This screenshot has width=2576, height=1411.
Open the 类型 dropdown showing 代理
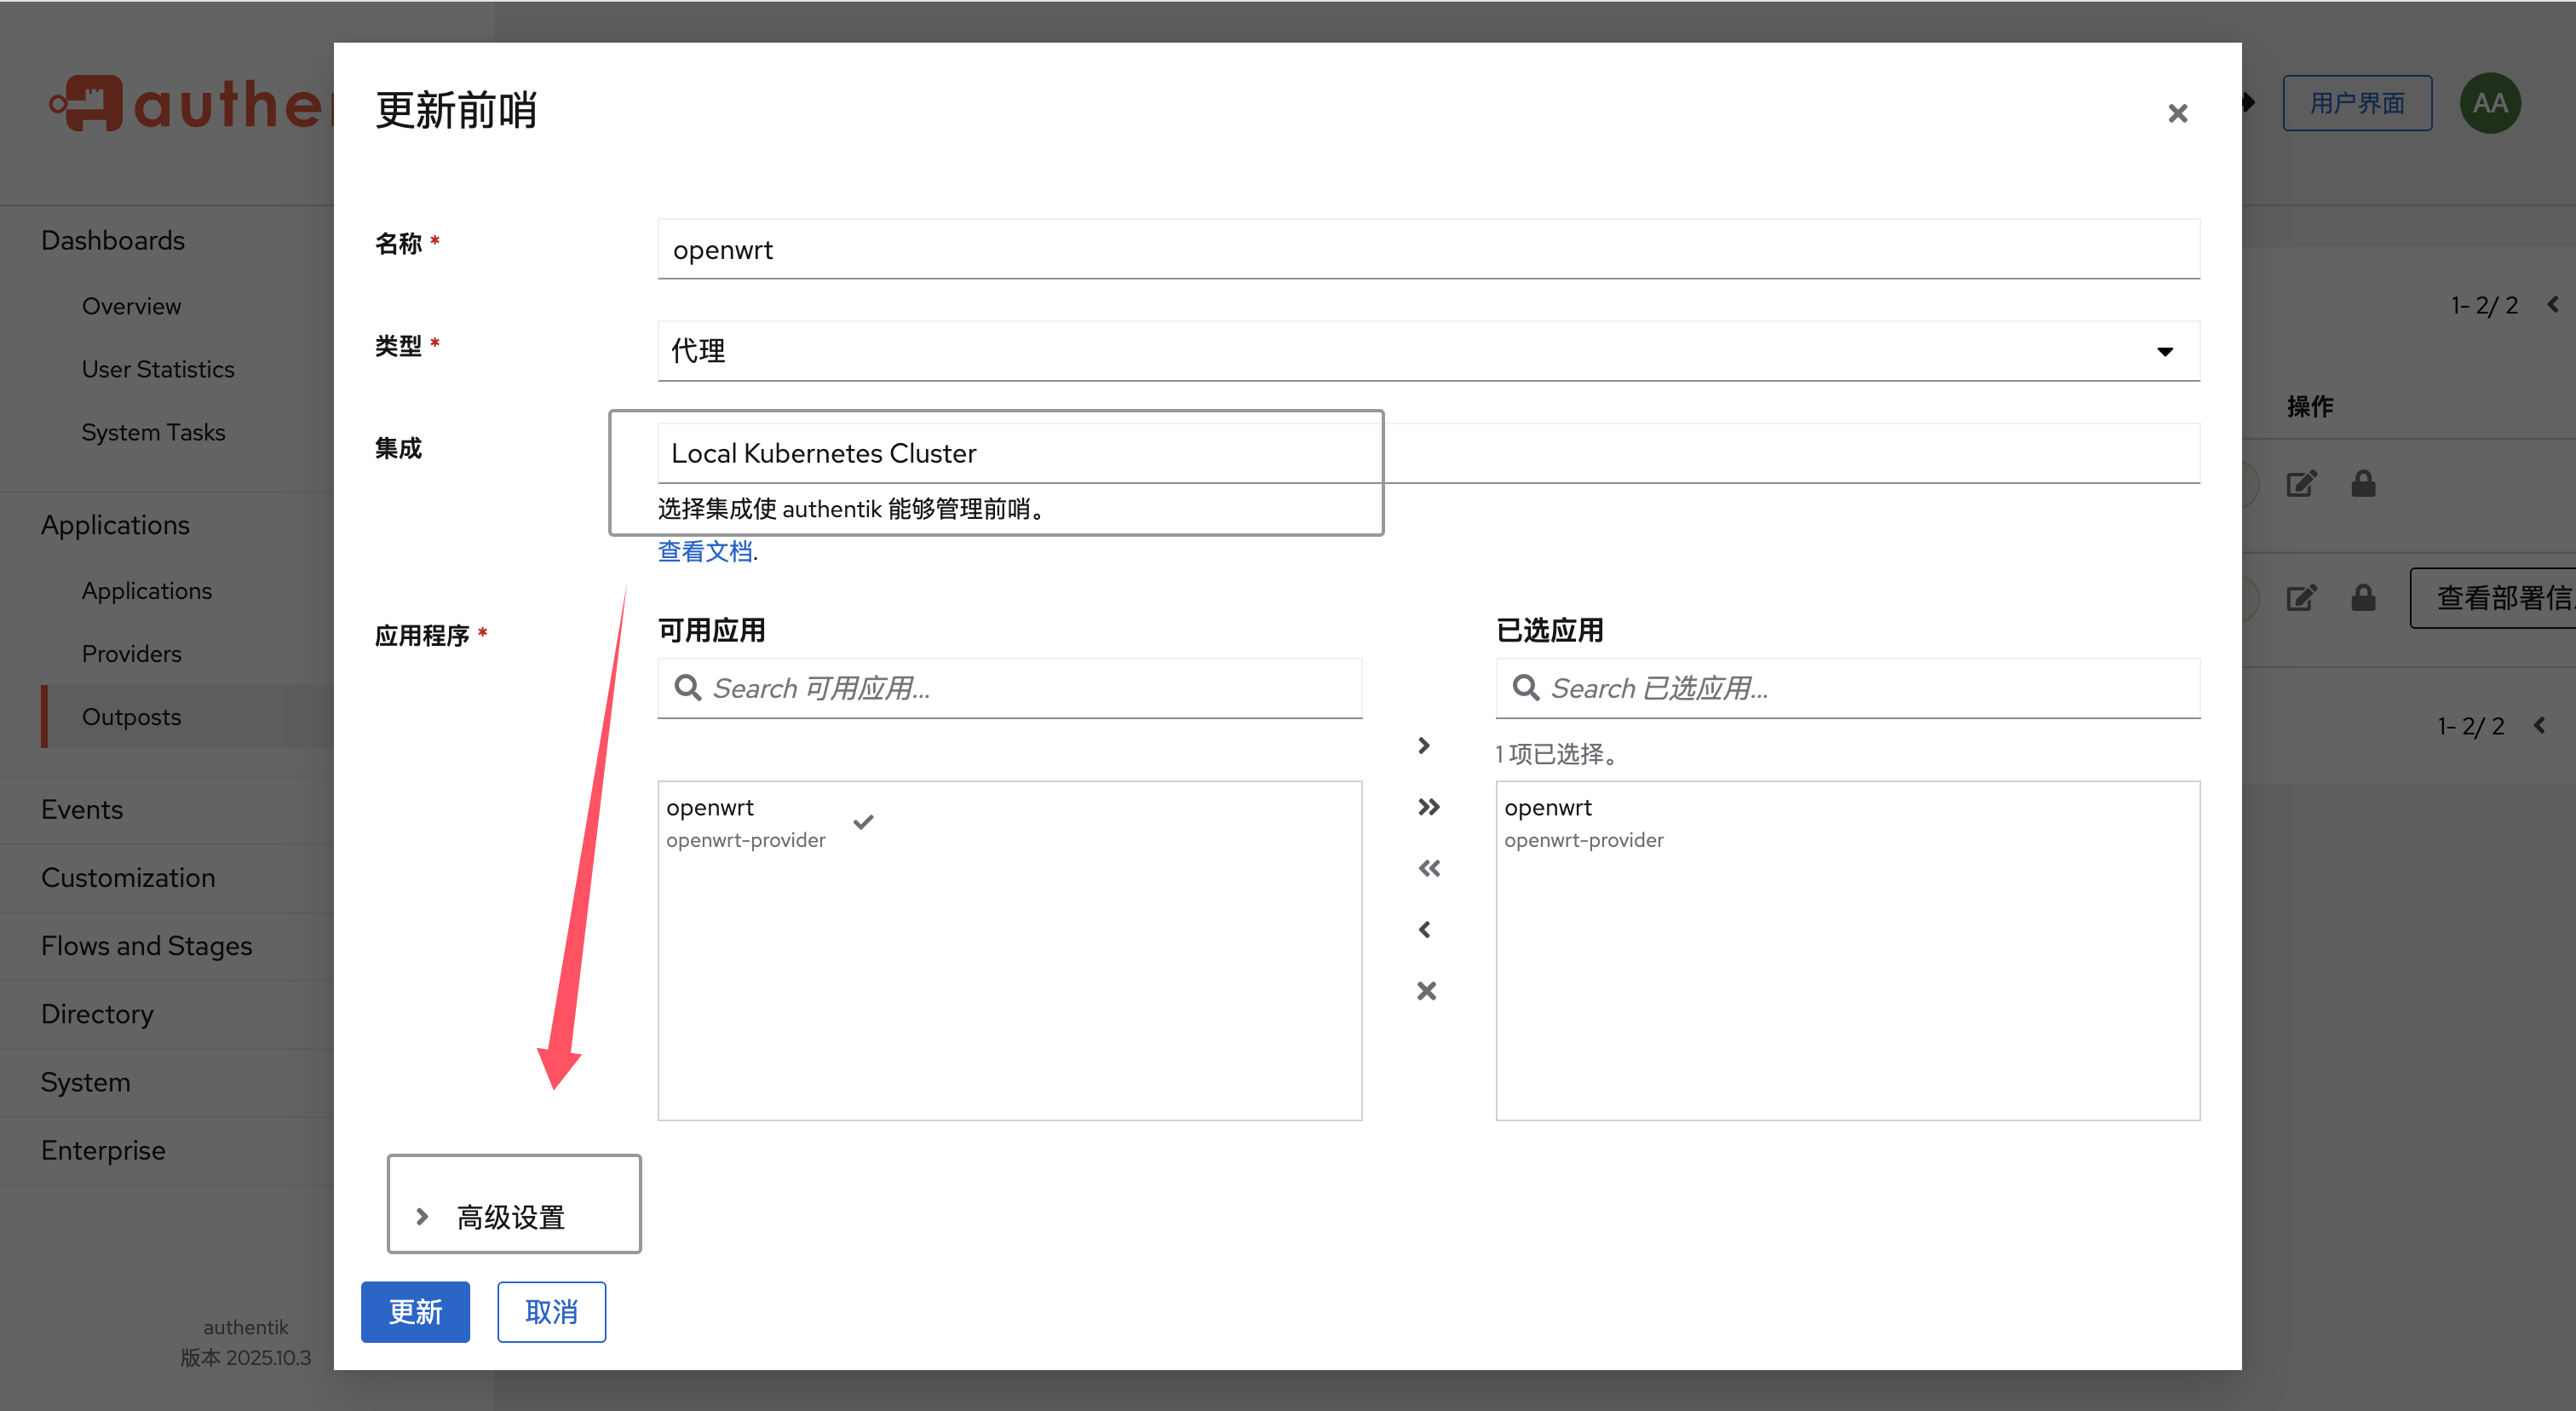pyautogui.click(x=1427, y=351)
